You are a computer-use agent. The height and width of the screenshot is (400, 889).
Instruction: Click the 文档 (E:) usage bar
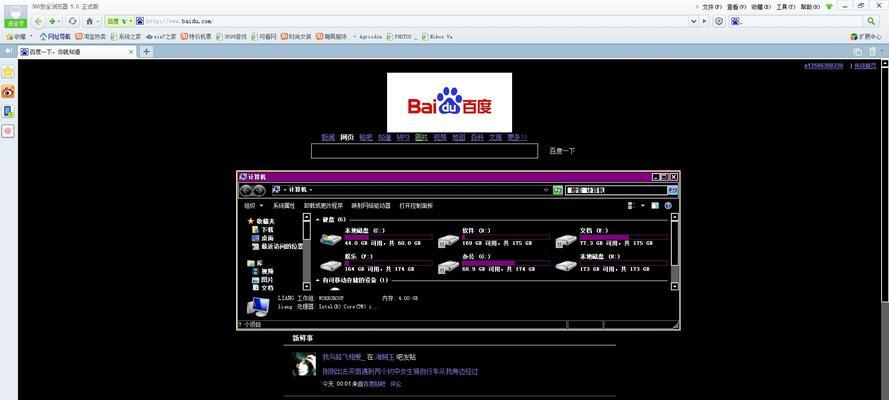pyautogui.click(x=624, y=237)
